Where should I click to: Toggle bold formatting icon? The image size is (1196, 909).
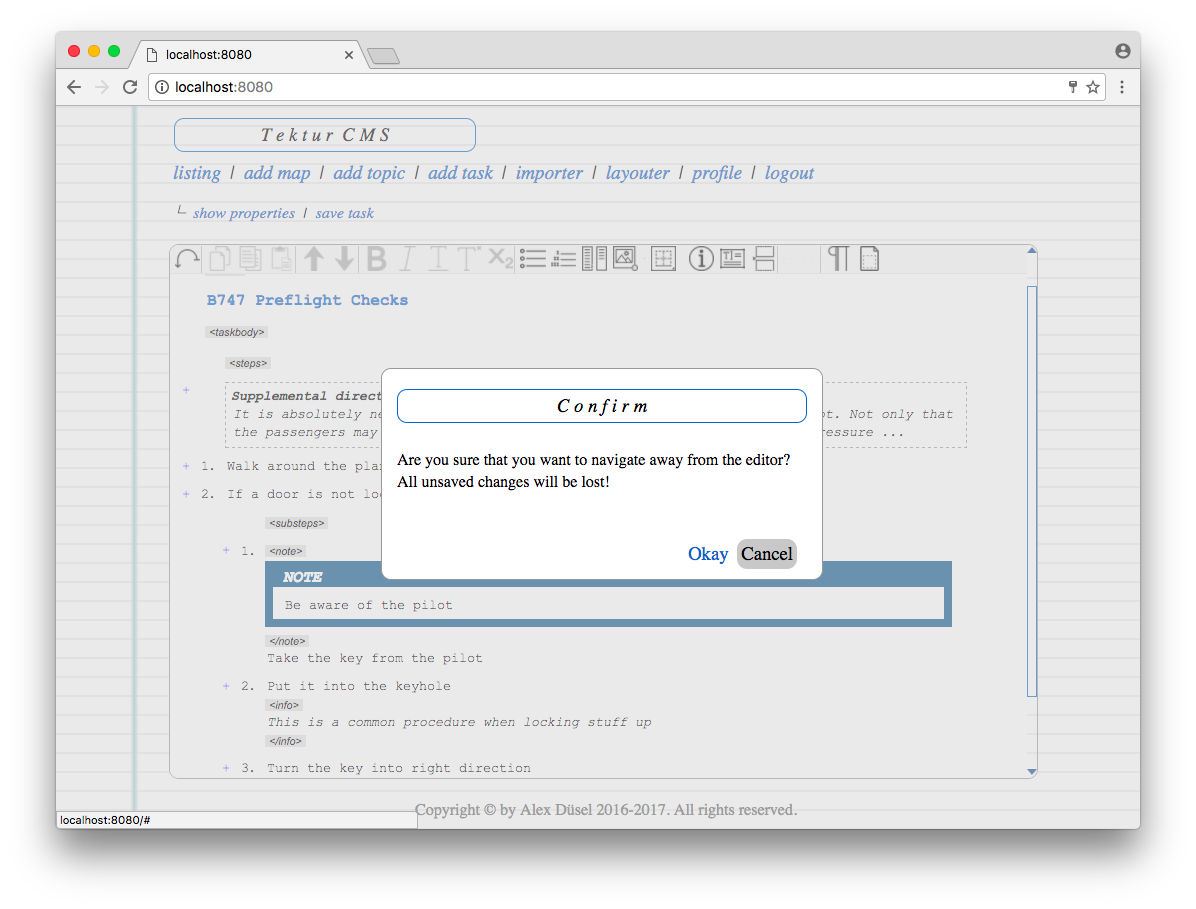tap(376, 259)
